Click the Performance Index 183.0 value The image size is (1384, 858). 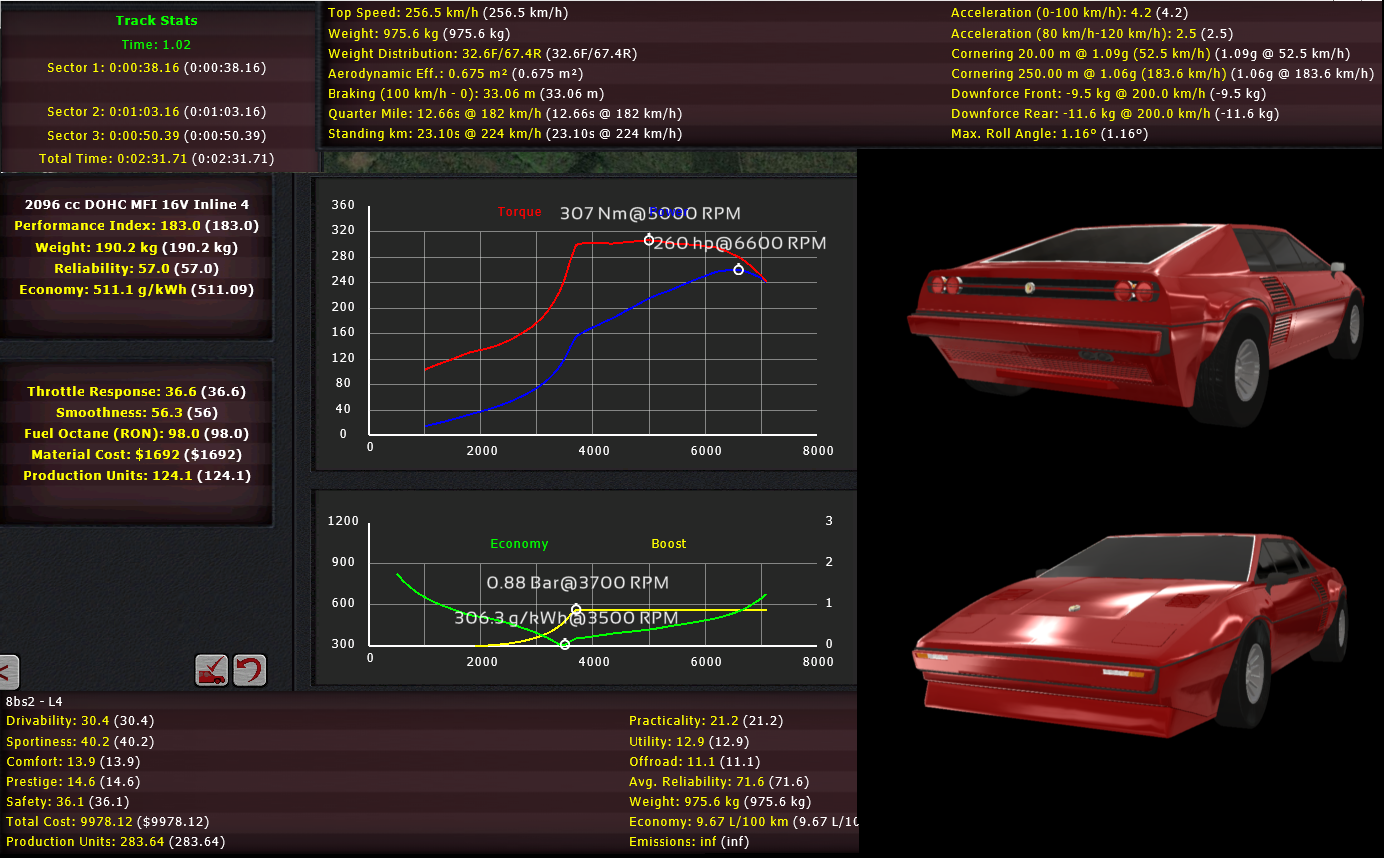click(x=136, y=226)
